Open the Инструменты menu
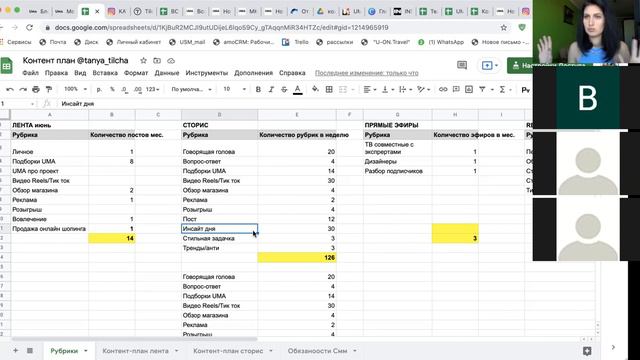The height and width of the screenshot is (360, 640). (x=207, y=73)
